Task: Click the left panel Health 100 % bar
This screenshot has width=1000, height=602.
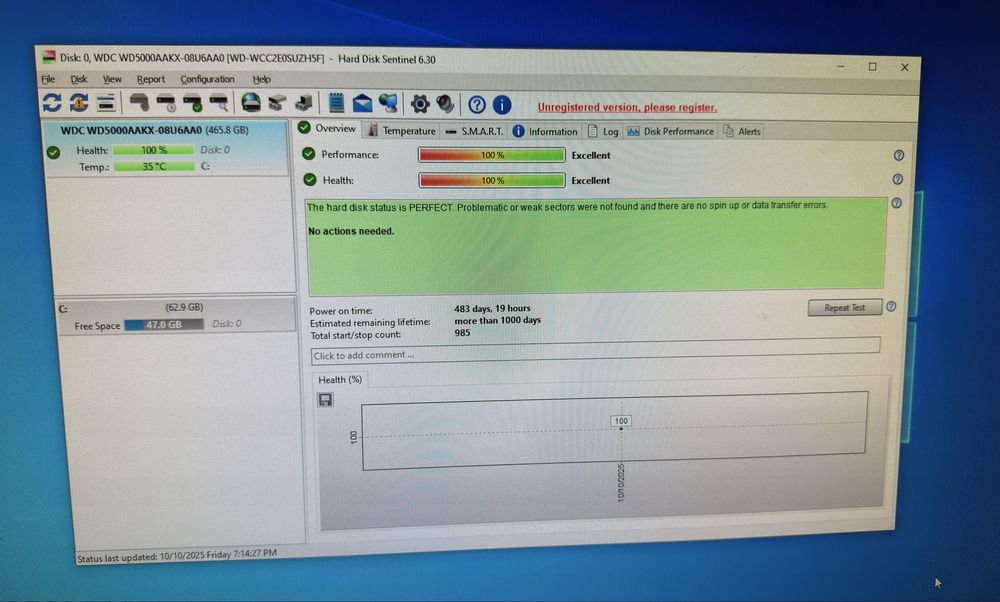Action: tap(154, 150)
